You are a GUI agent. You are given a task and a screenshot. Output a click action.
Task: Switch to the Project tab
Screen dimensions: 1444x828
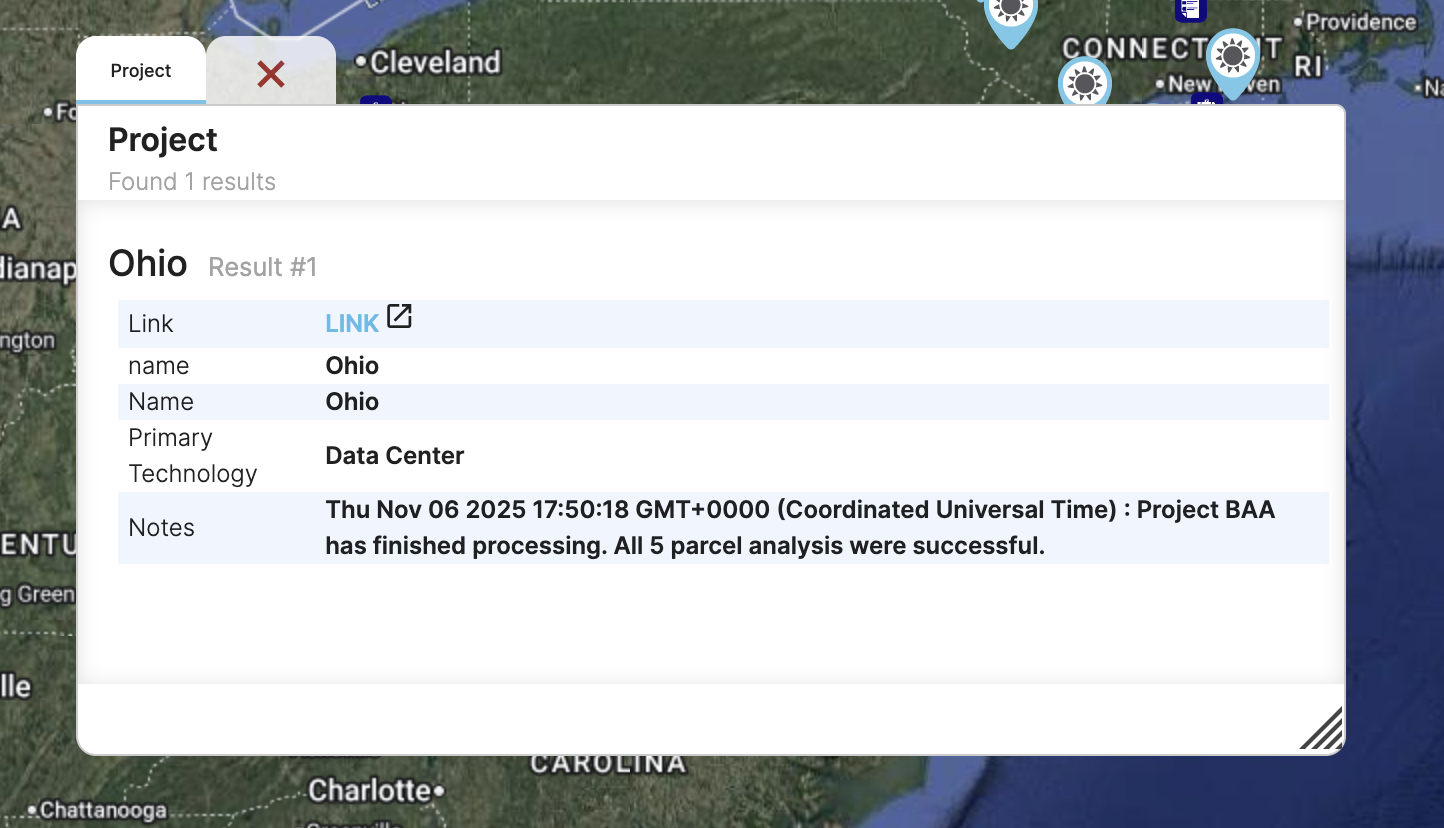point(140,70)
